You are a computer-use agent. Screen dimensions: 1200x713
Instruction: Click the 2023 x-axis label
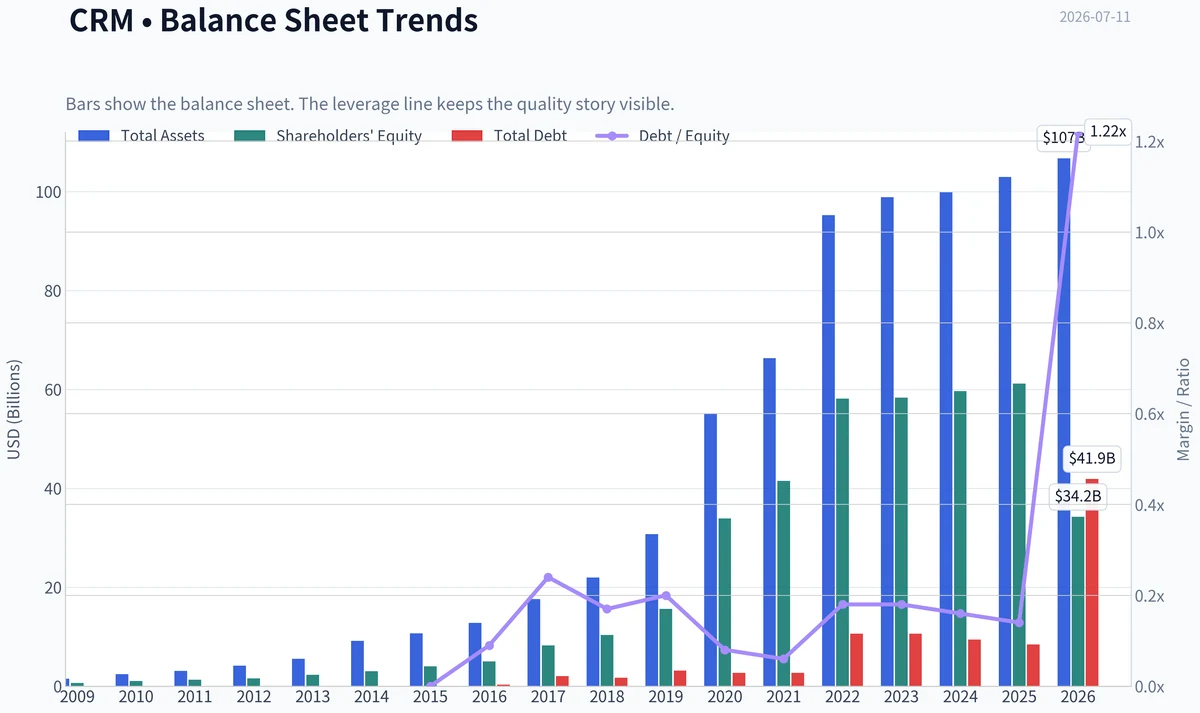click(901, 696)
